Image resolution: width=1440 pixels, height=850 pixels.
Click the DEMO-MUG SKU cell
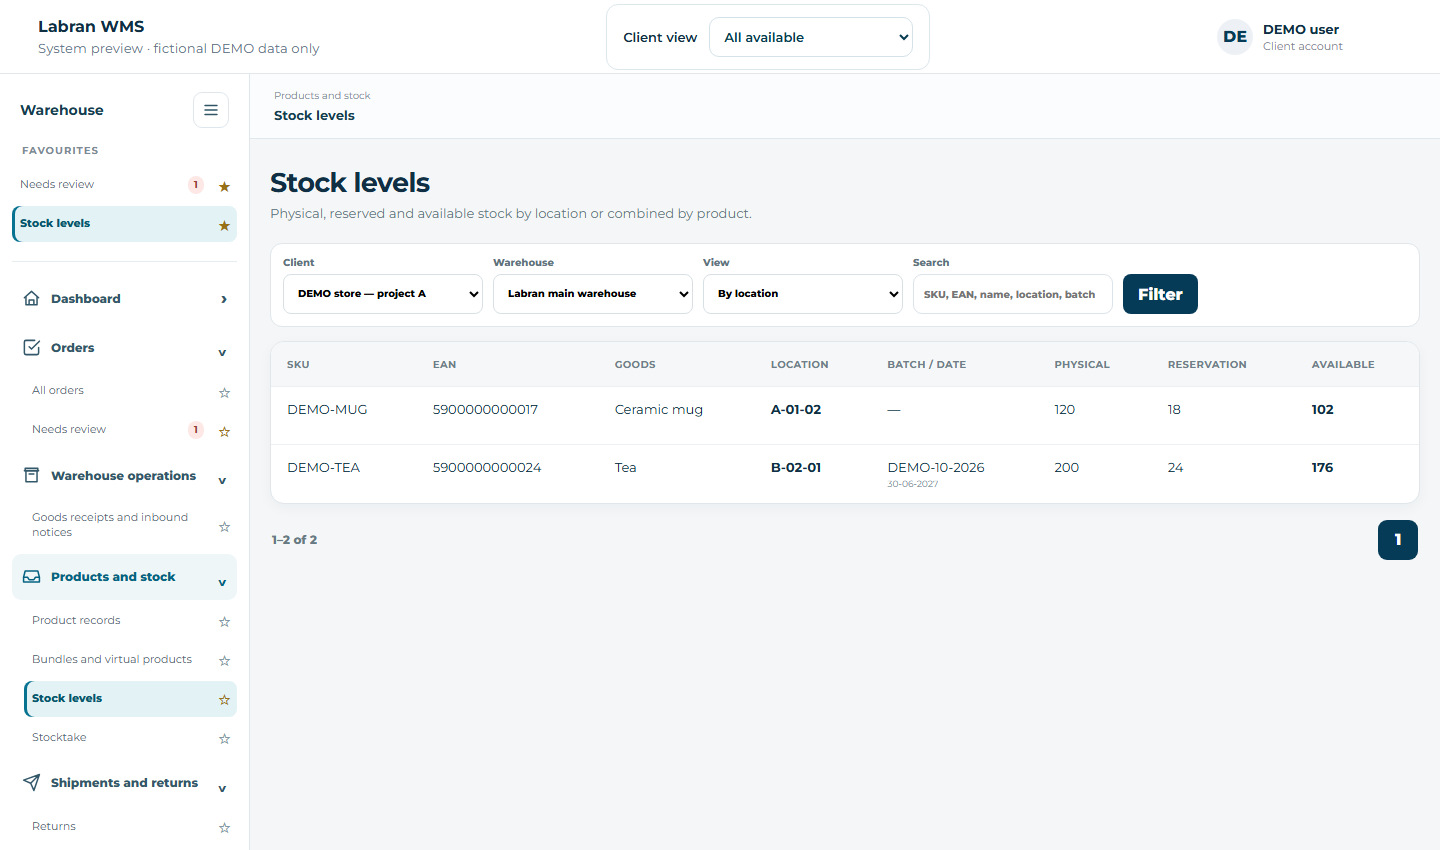pyautogui.click(x=327, y=409)
